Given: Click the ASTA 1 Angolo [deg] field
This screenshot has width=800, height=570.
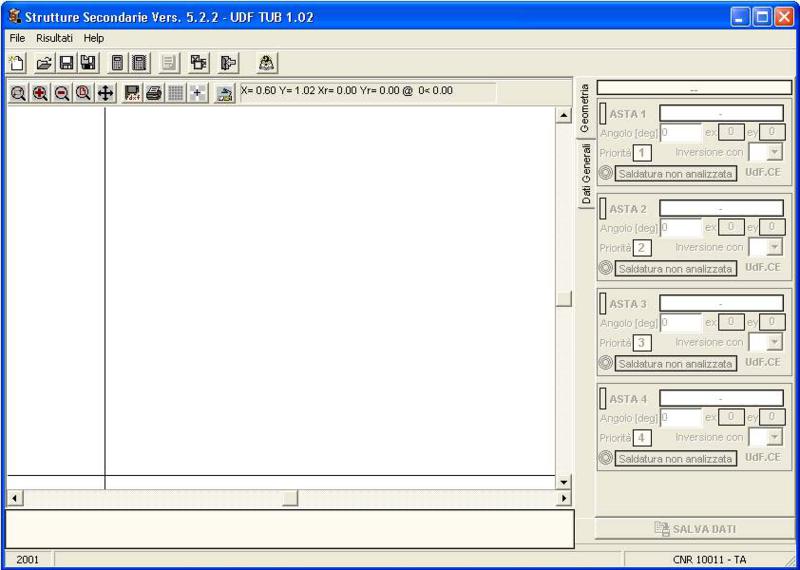Looking at the screenshot, I should click(x=681, y=133).
